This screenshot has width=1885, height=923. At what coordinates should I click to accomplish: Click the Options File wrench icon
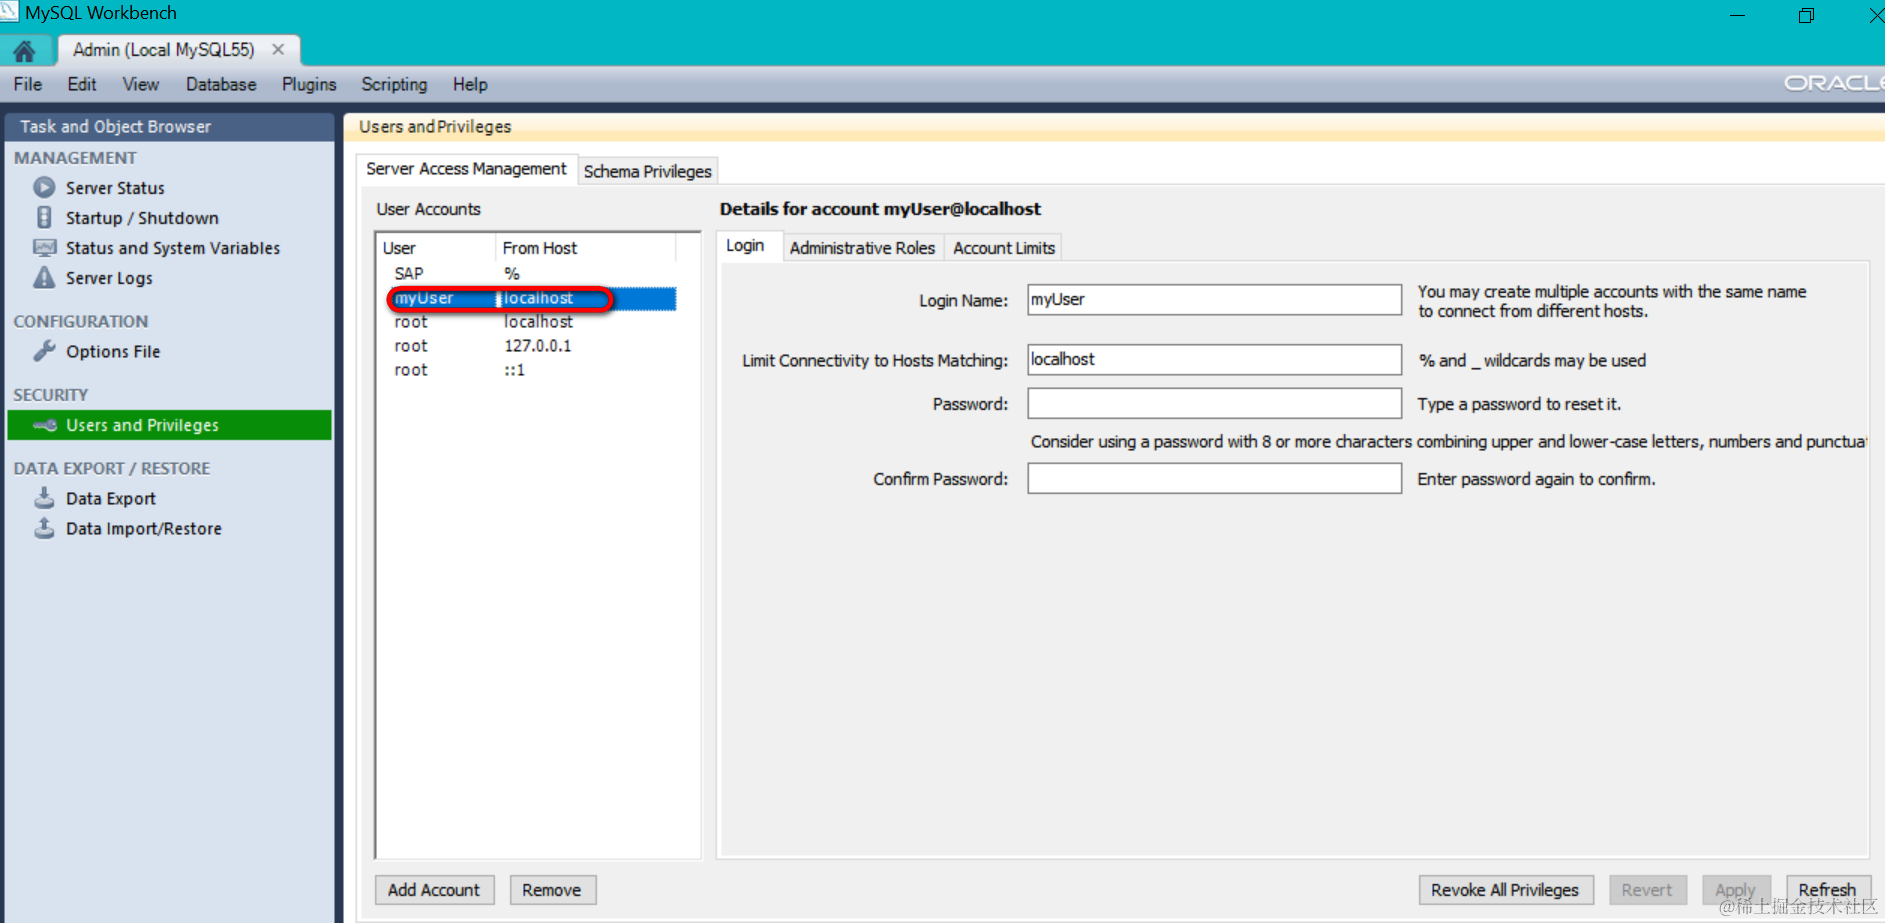pos(44,351)
